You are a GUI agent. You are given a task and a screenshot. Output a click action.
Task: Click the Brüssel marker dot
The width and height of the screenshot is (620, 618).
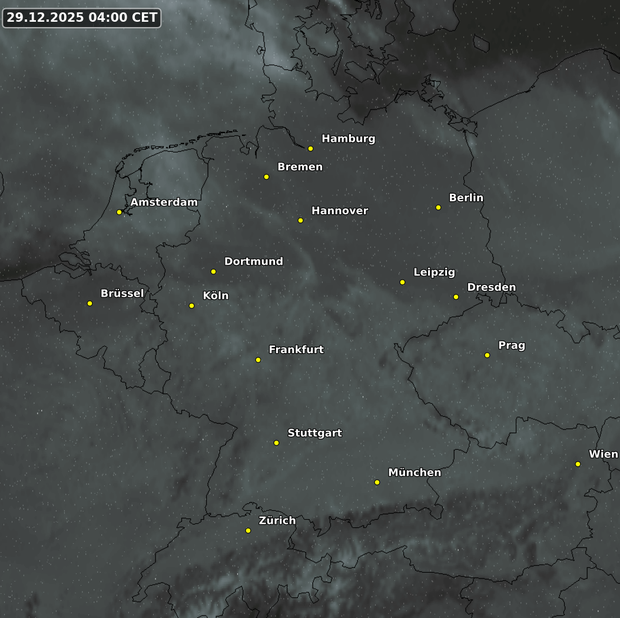pos(90,303)
